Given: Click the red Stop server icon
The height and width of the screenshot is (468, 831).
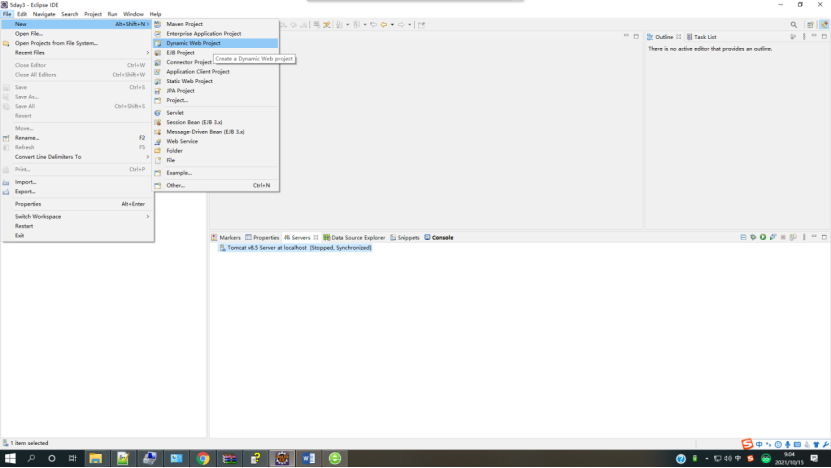Looking at the screenshot, I should click(783, 237).
